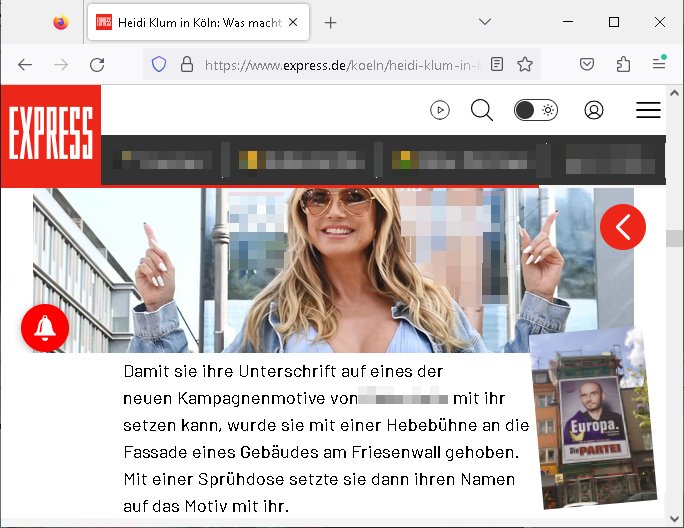Open a new tab with plus button

[331, 22]
